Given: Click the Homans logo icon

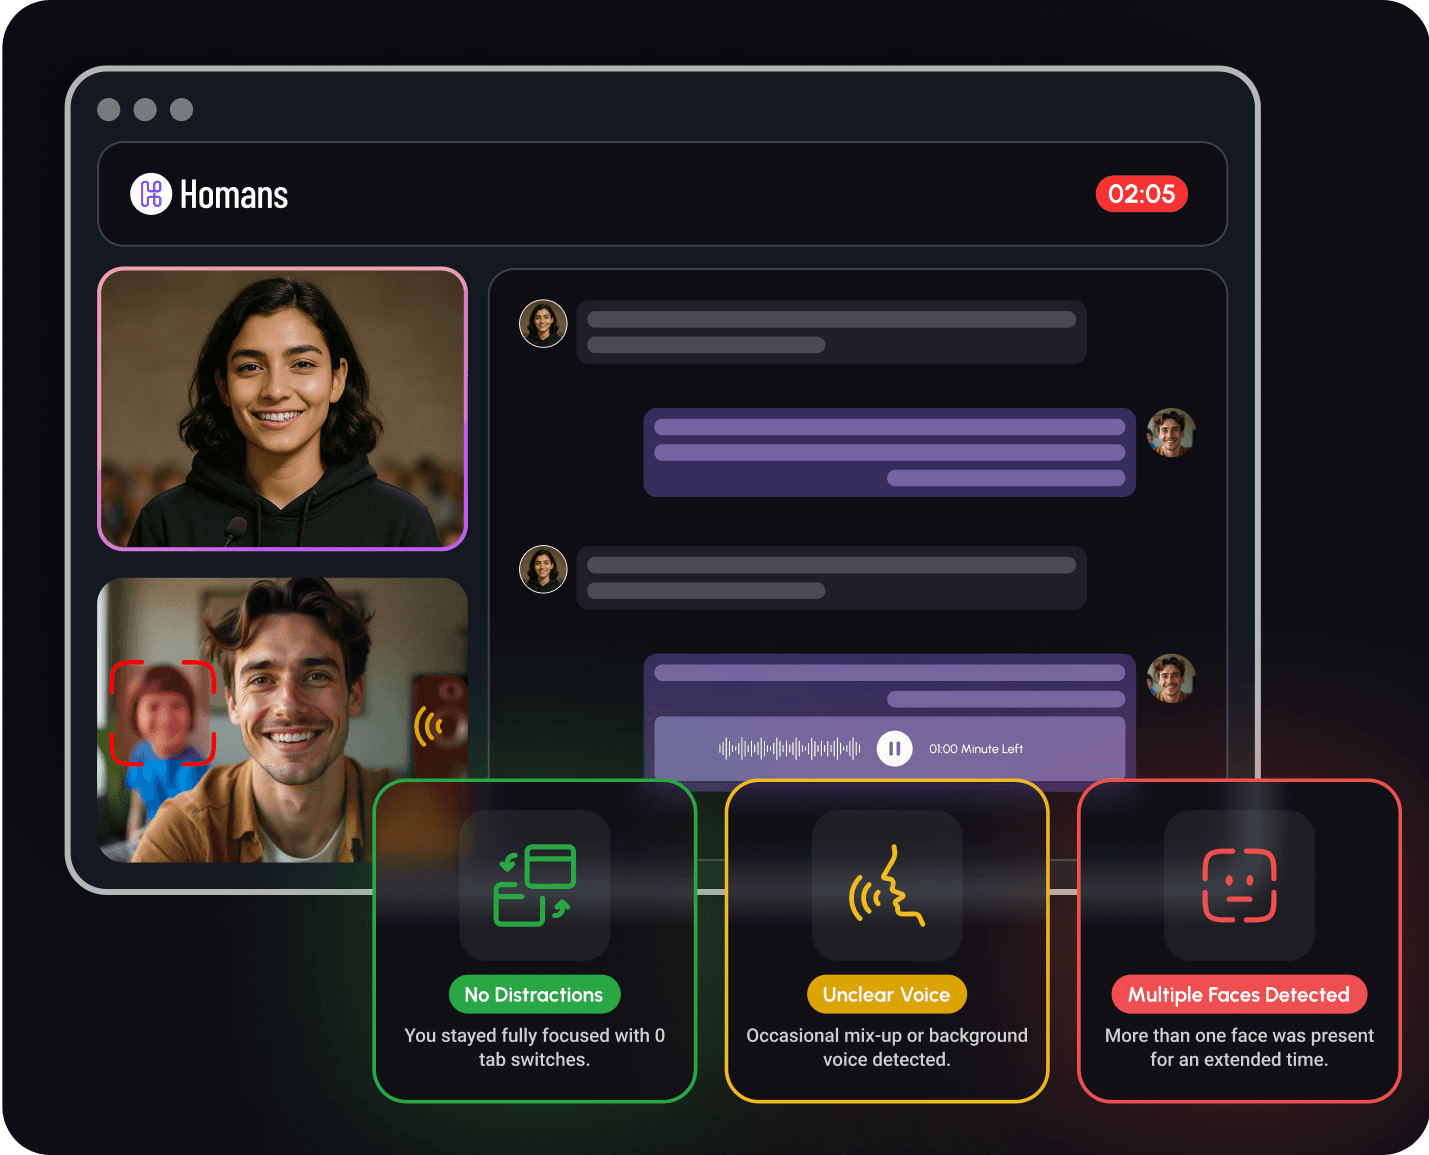Looking at the screenshot, I should (151, 194).
